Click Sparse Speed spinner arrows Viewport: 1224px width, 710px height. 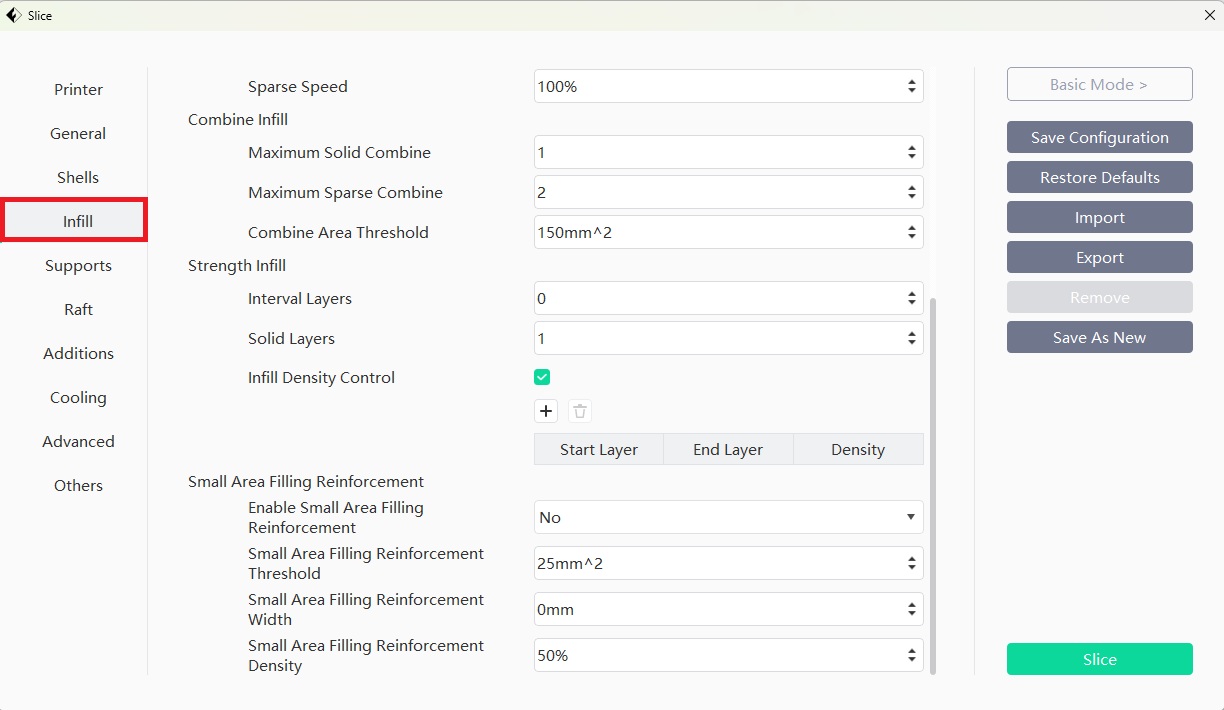[x=911, y=87]
